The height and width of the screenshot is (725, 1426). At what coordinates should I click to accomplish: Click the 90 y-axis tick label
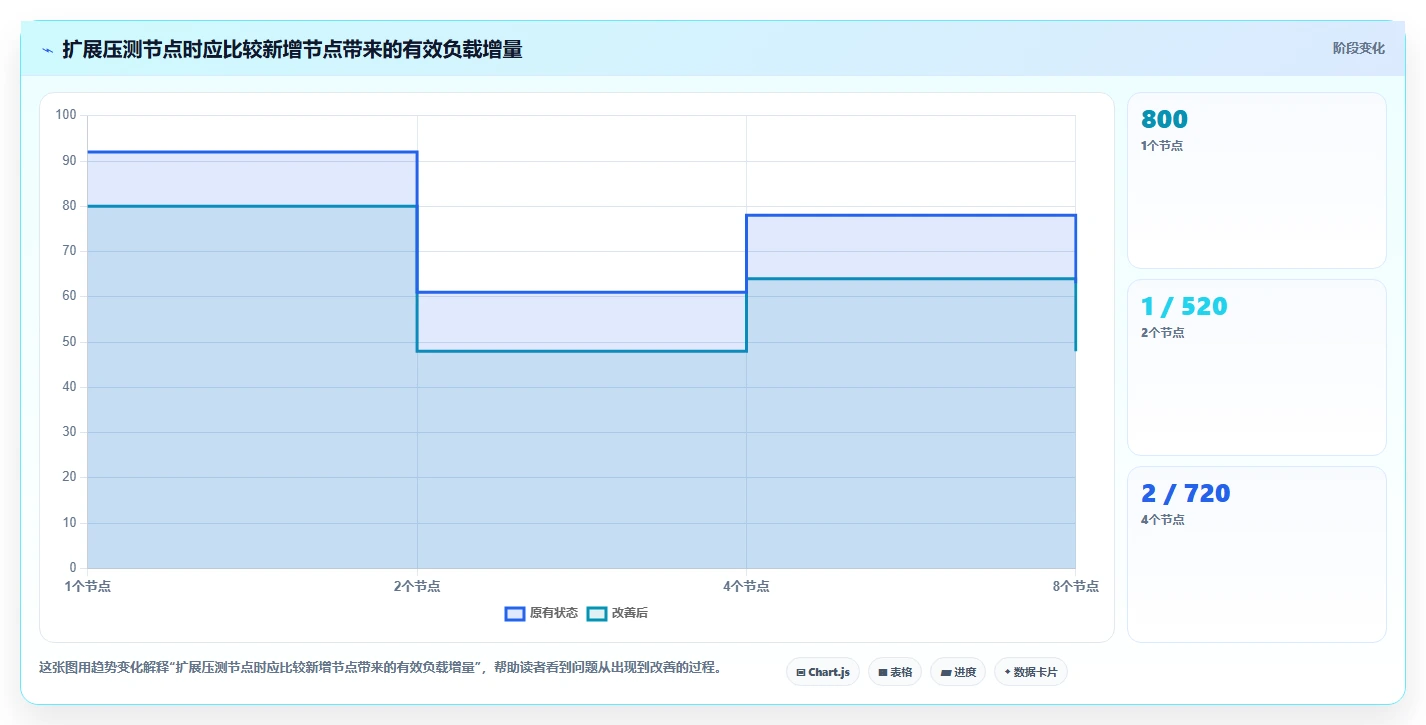point(70,160)
